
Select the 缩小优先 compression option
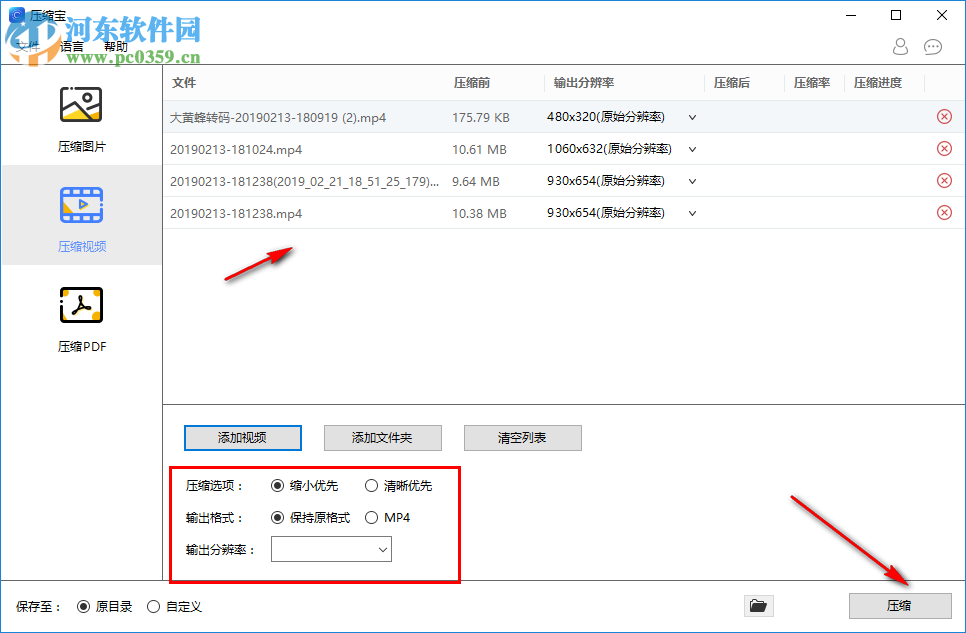[x=278, y=485]
